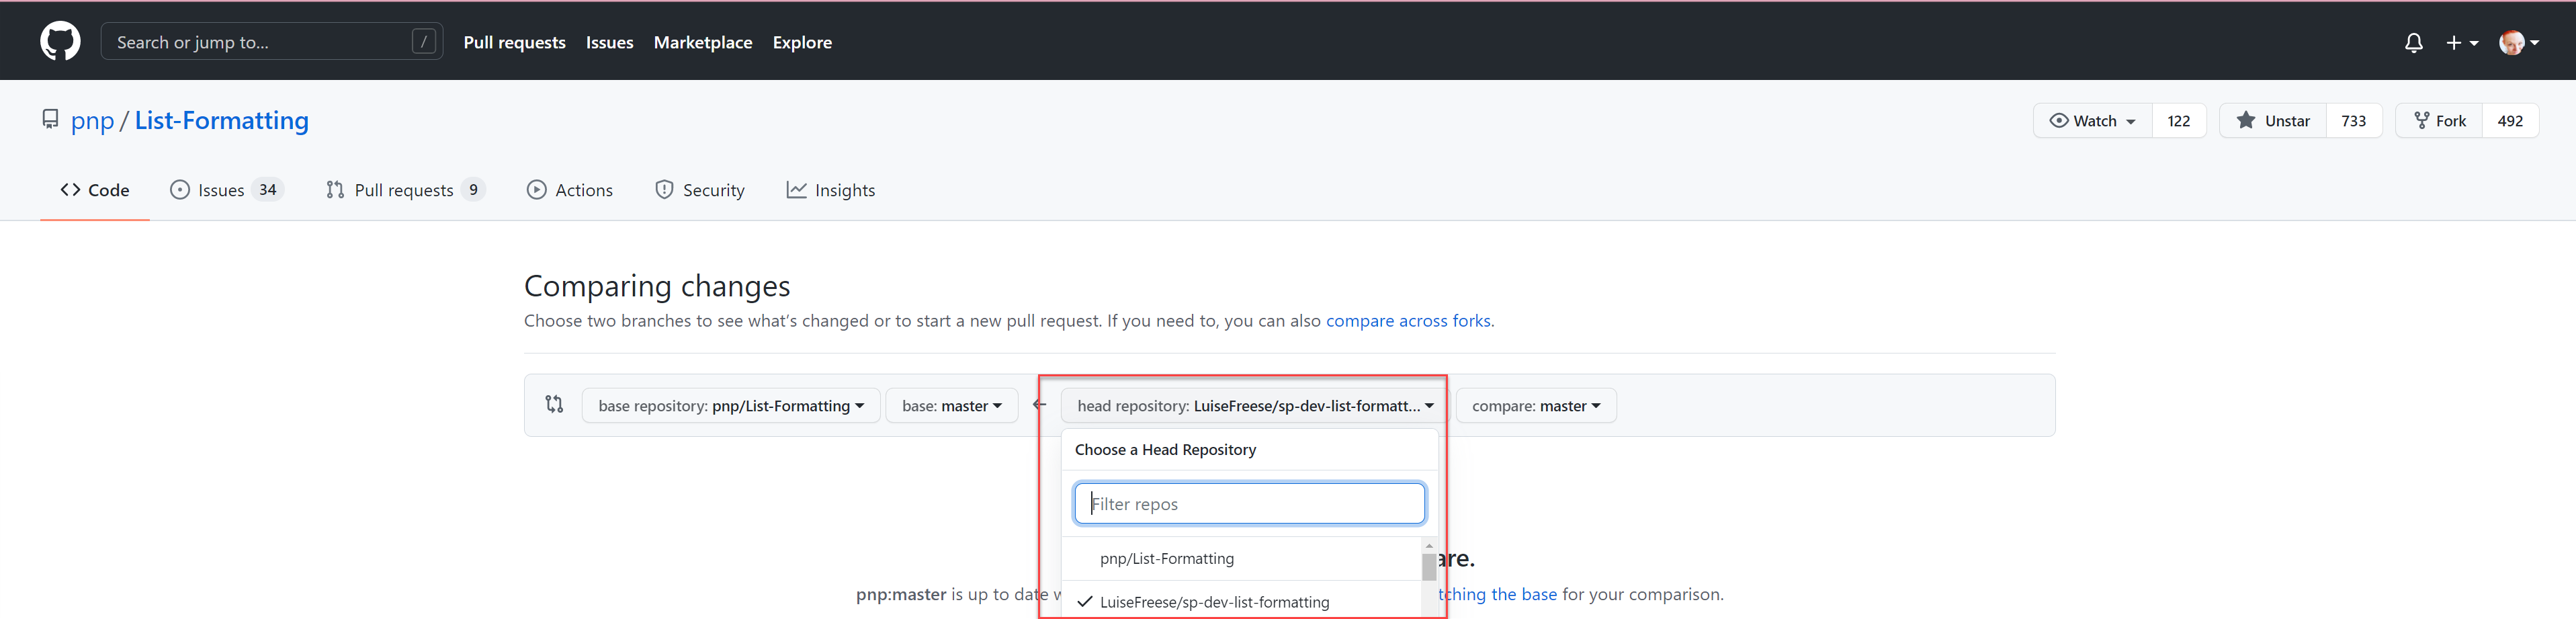Click the repo list scroll-up arrow
Image resolution: width=2576 pixels, height=619 pixels.
coord(1429,546)
